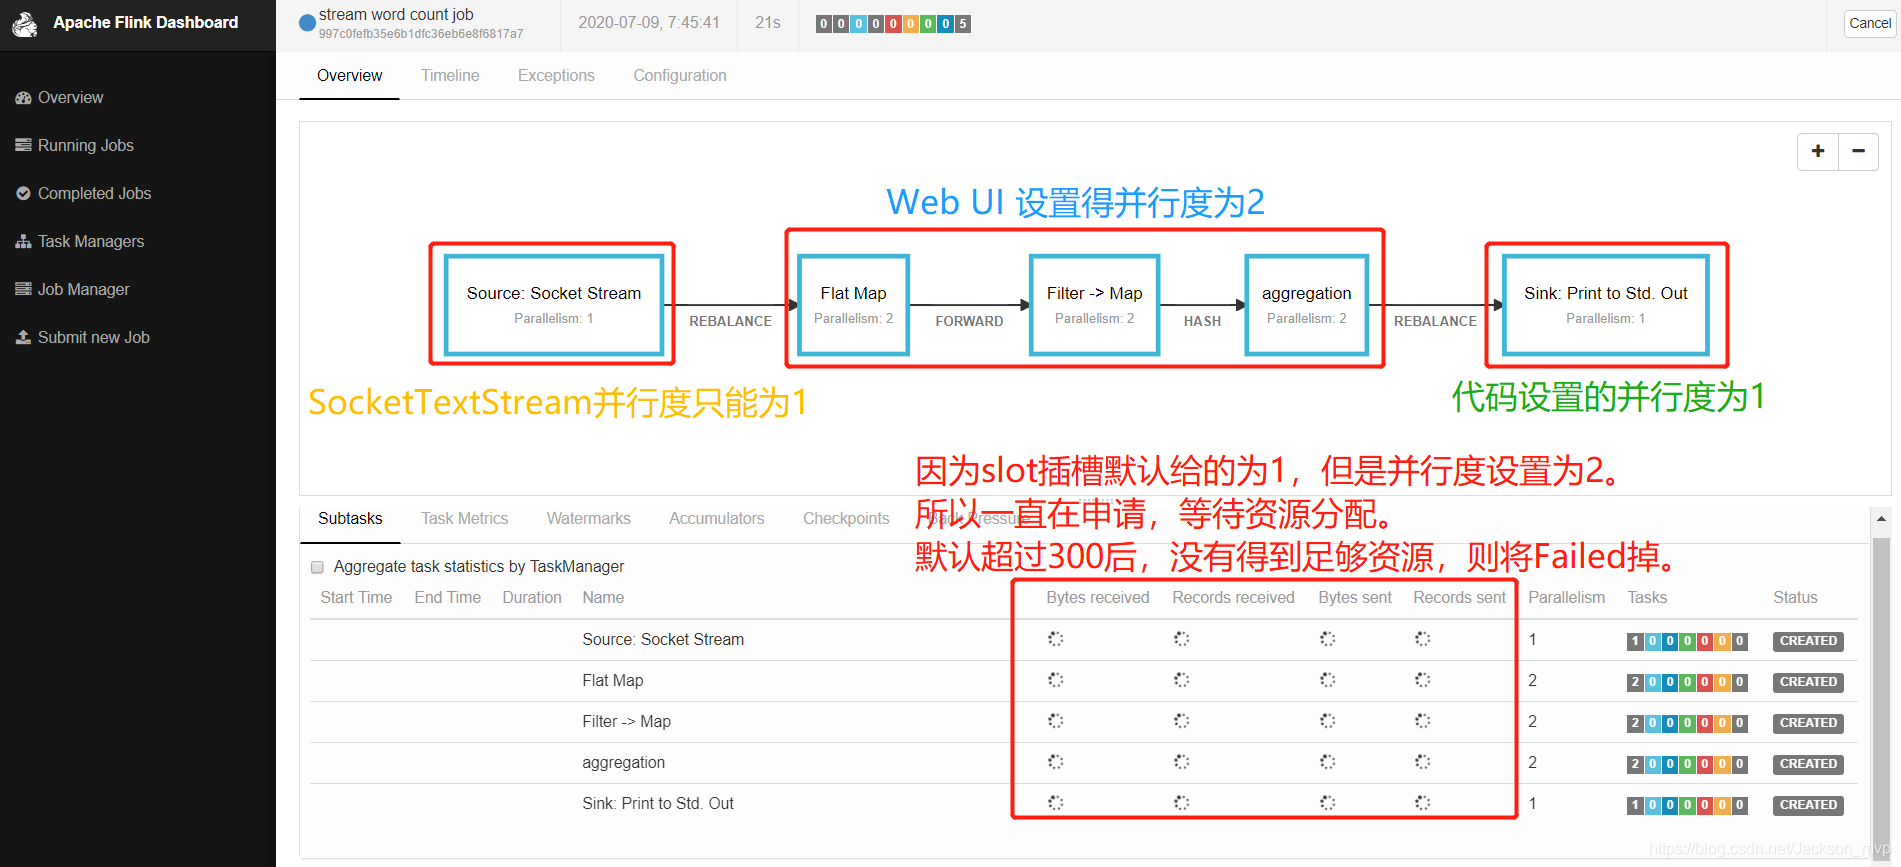Click the Bytes received column header
This screenshot has height=867, width=1901.
point(1098,598)
